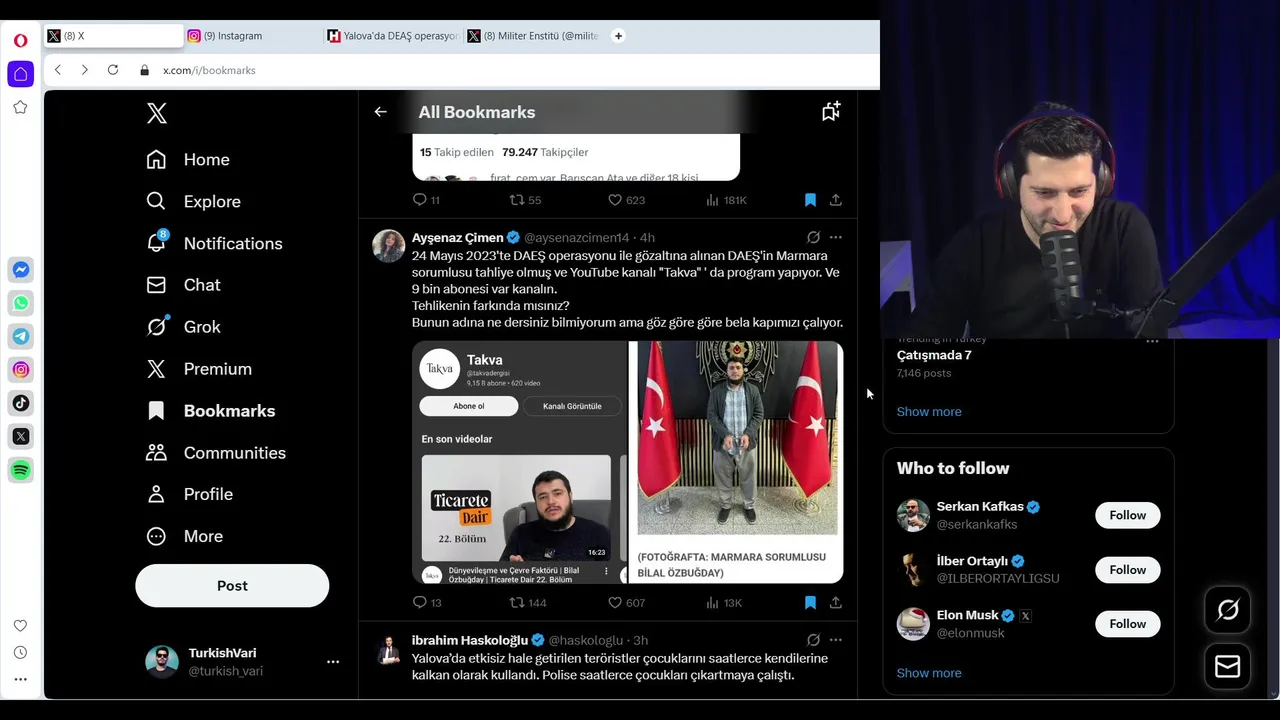Open Messenger in Opera sidebar
Screen dimensions: 1280x720
click(x=21, y=270)
